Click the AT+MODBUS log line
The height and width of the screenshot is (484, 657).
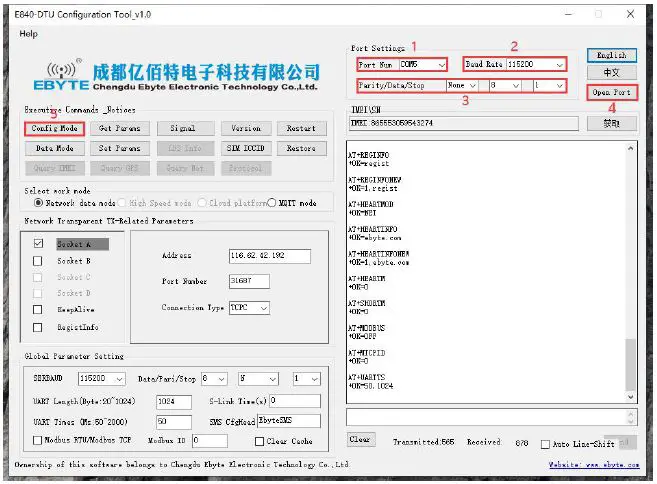point(367,328)
